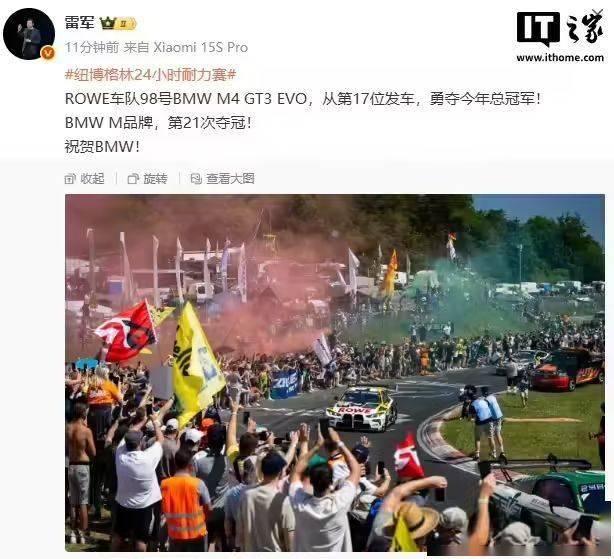Click the collapse icon beside 收起
Image resolution: width=614 pixels, height=559 pixels.
coord(70,179)
